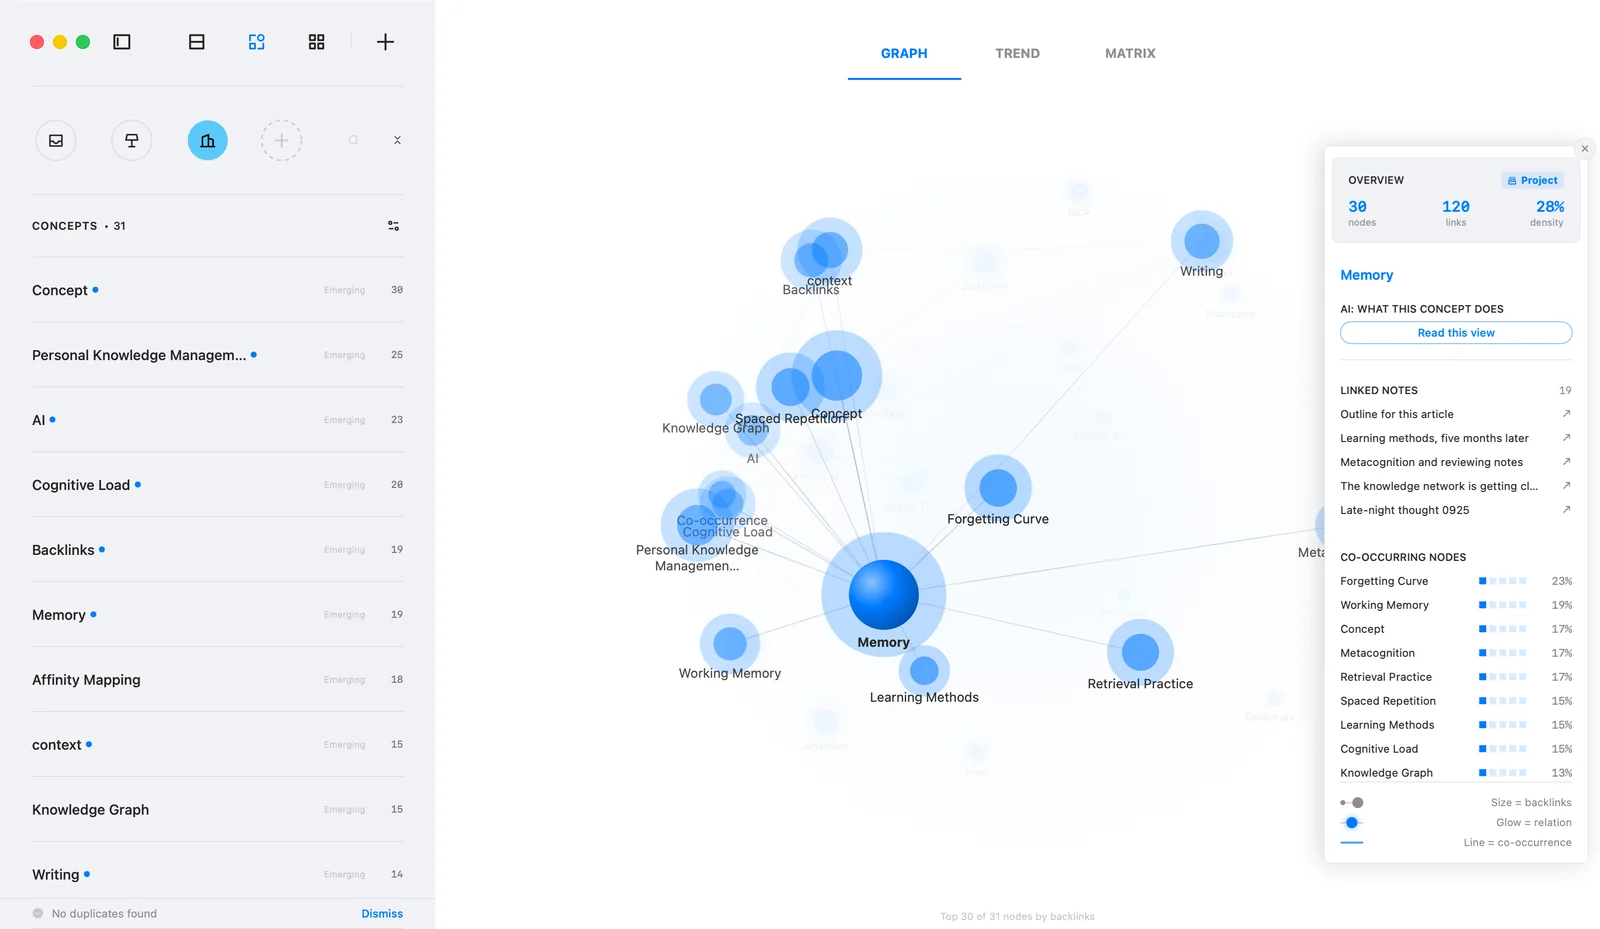Click the Learning Methods graph node
The image size is (1600, 929).
[x=924, y=671]
